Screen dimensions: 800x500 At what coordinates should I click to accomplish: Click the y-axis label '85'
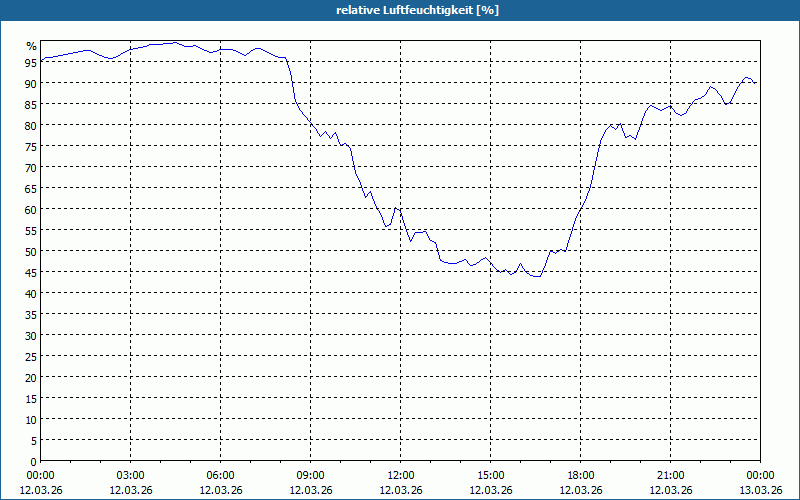[31, 104]
